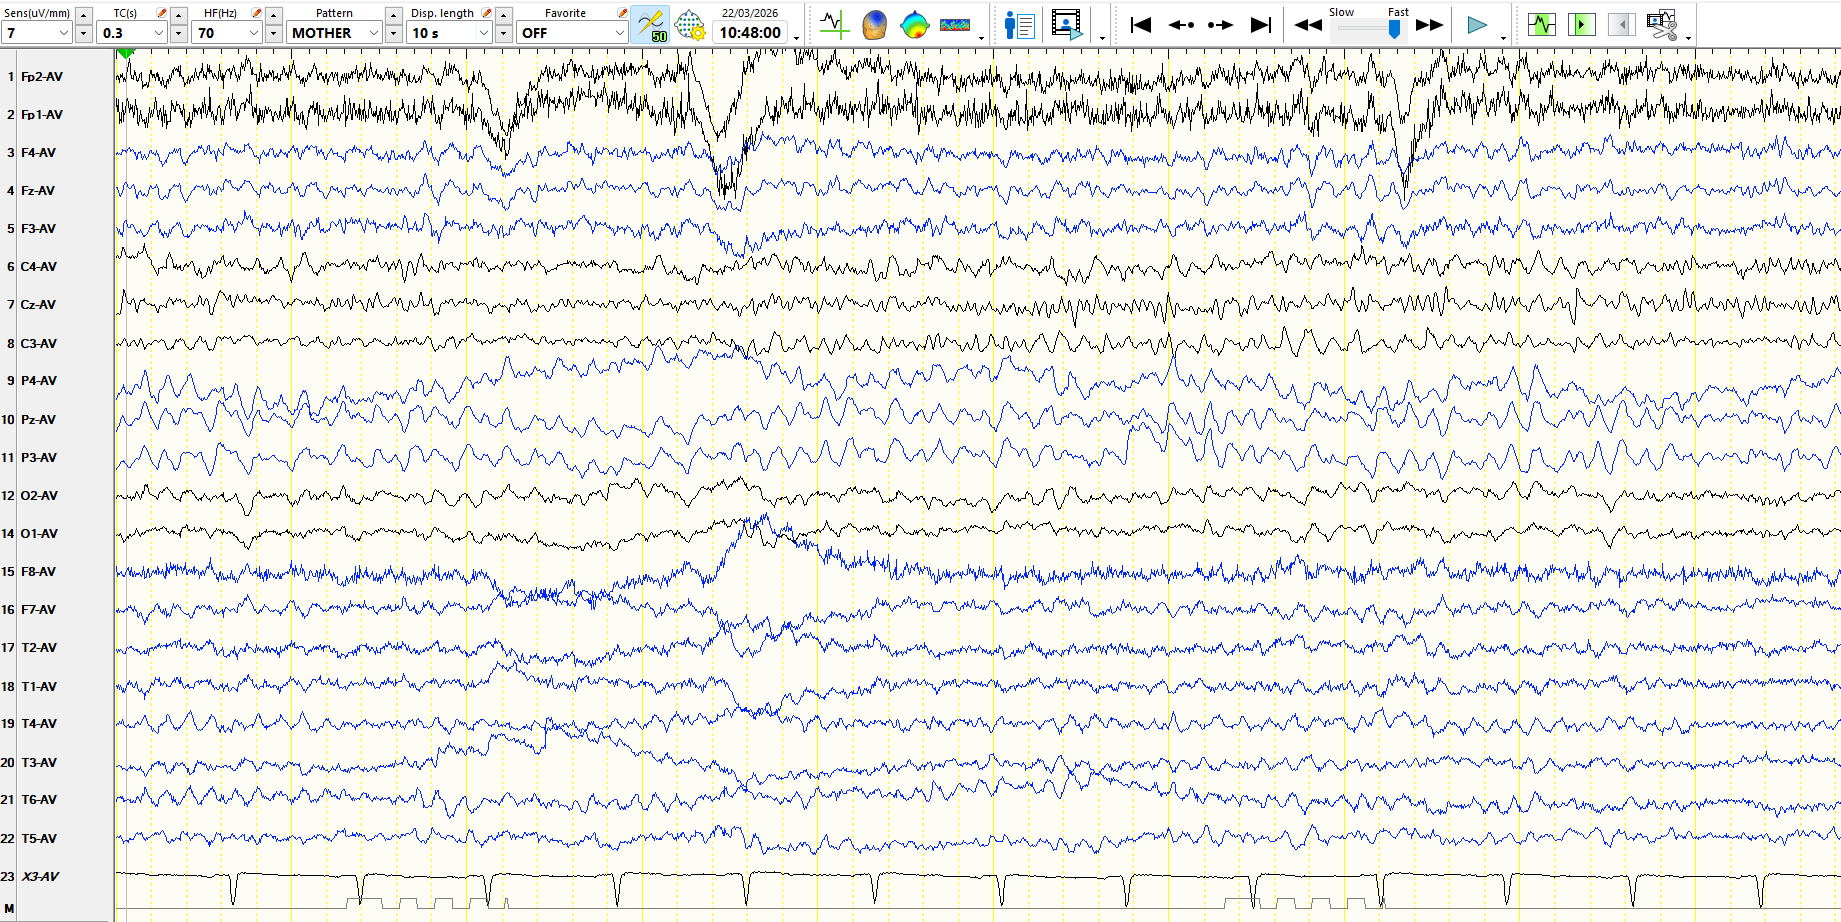1841x922 pixels.
Task: Expand the arrow after the spectrogram icon
Action: pos(982,38)
